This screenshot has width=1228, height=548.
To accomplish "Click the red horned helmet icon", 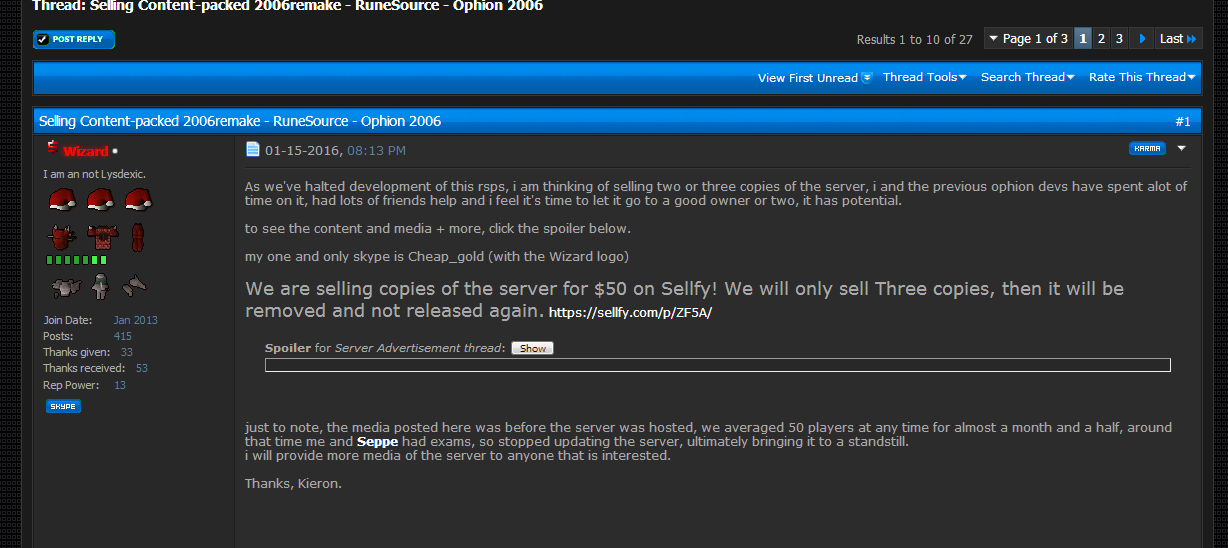I will coord(61,238).
